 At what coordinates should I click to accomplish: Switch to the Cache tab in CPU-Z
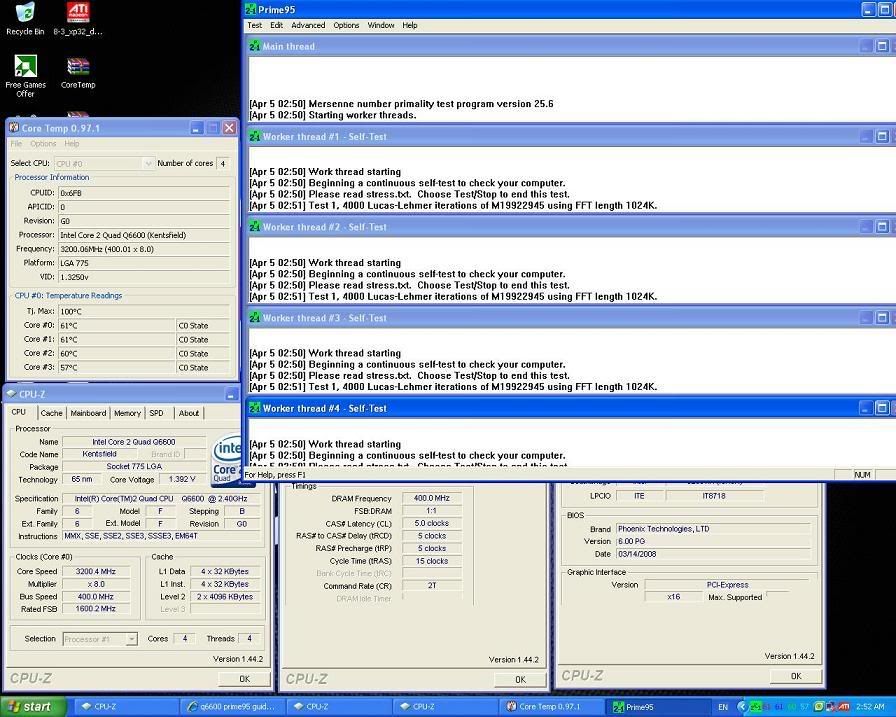pos(51,413)
